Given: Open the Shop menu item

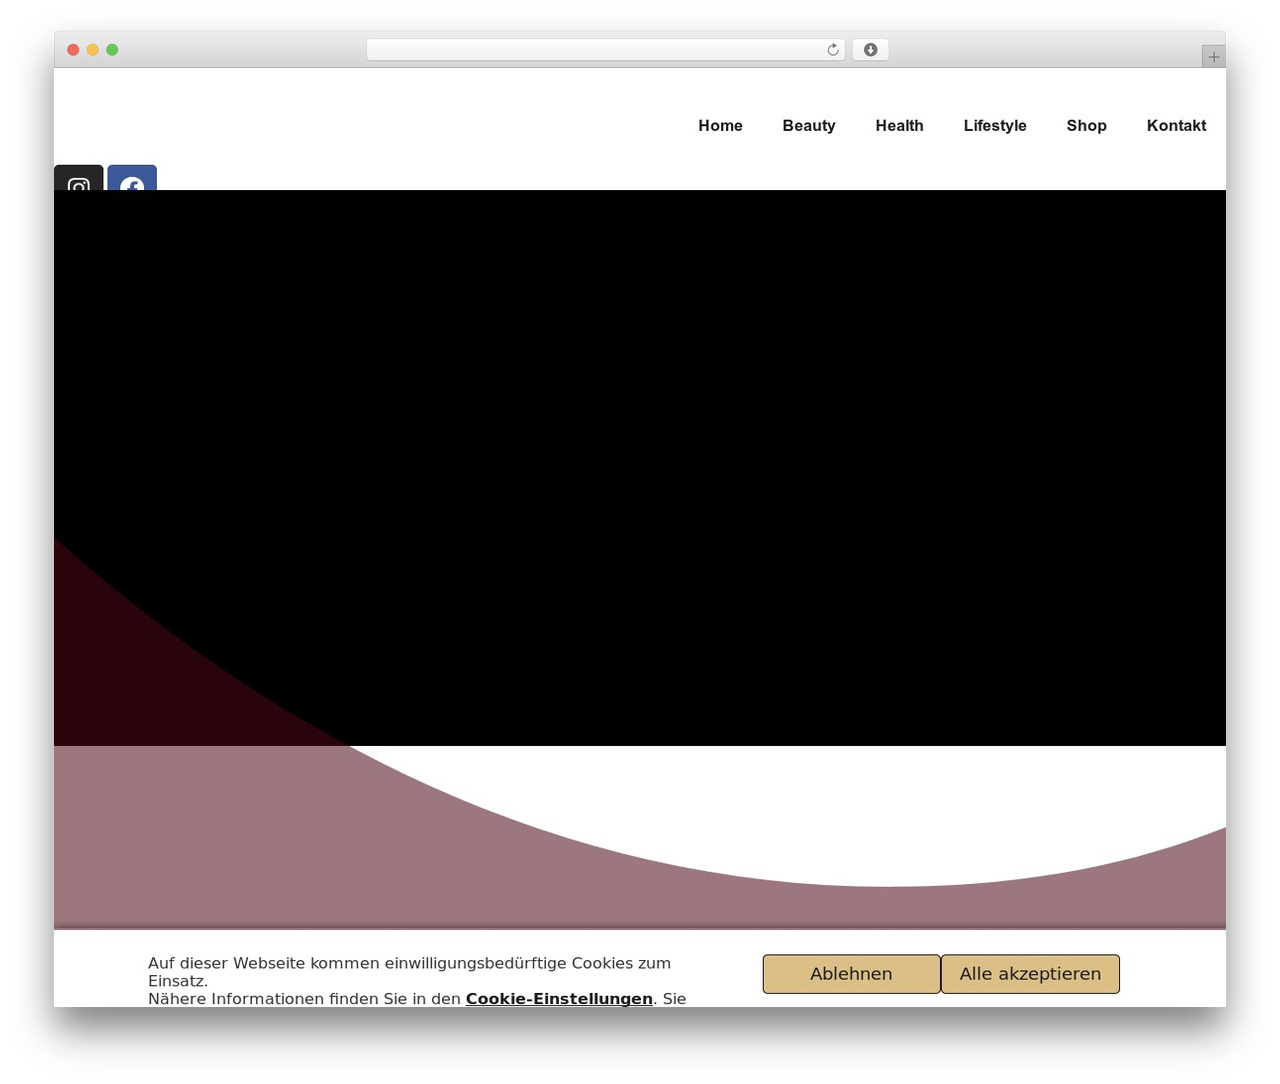Looking at the screenshot, I should [x=1086, y=125].
